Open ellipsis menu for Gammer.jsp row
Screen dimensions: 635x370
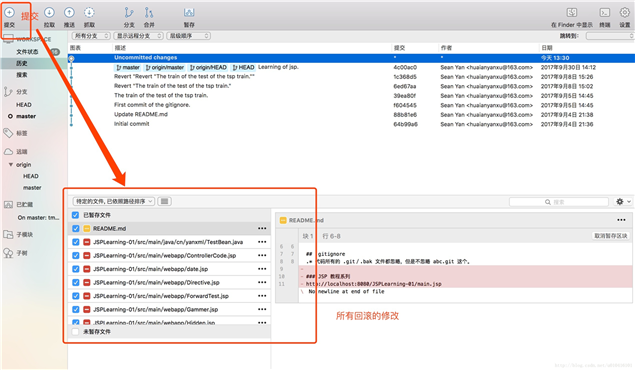coord(262,309)
